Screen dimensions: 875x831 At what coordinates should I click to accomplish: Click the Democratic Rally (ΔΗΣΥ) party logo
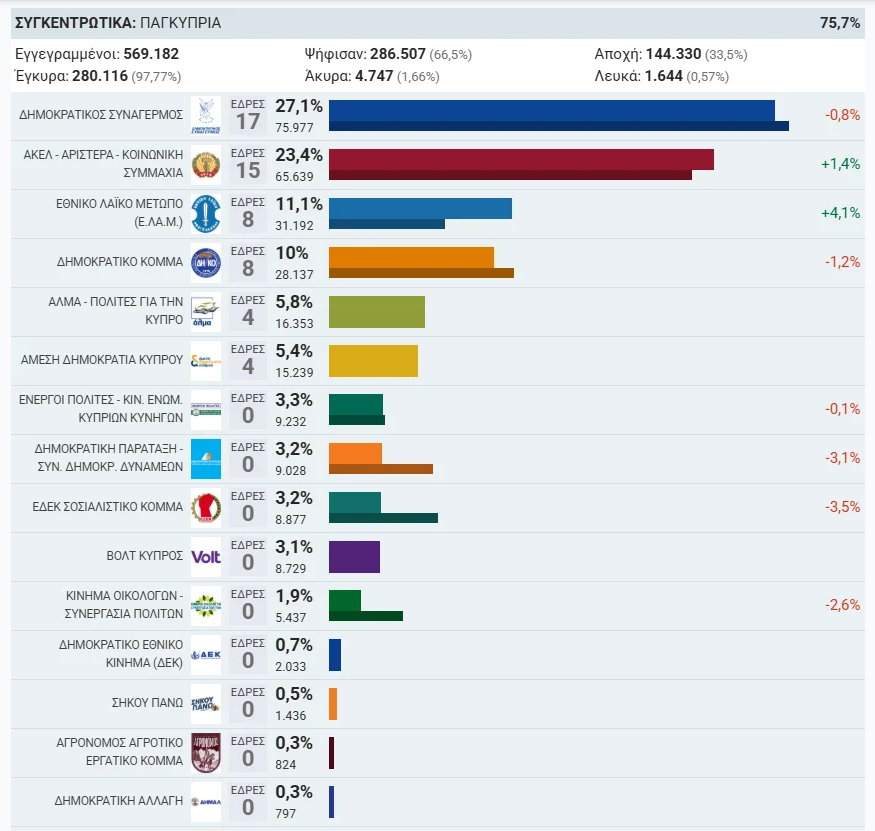click(x=206, y=116)
